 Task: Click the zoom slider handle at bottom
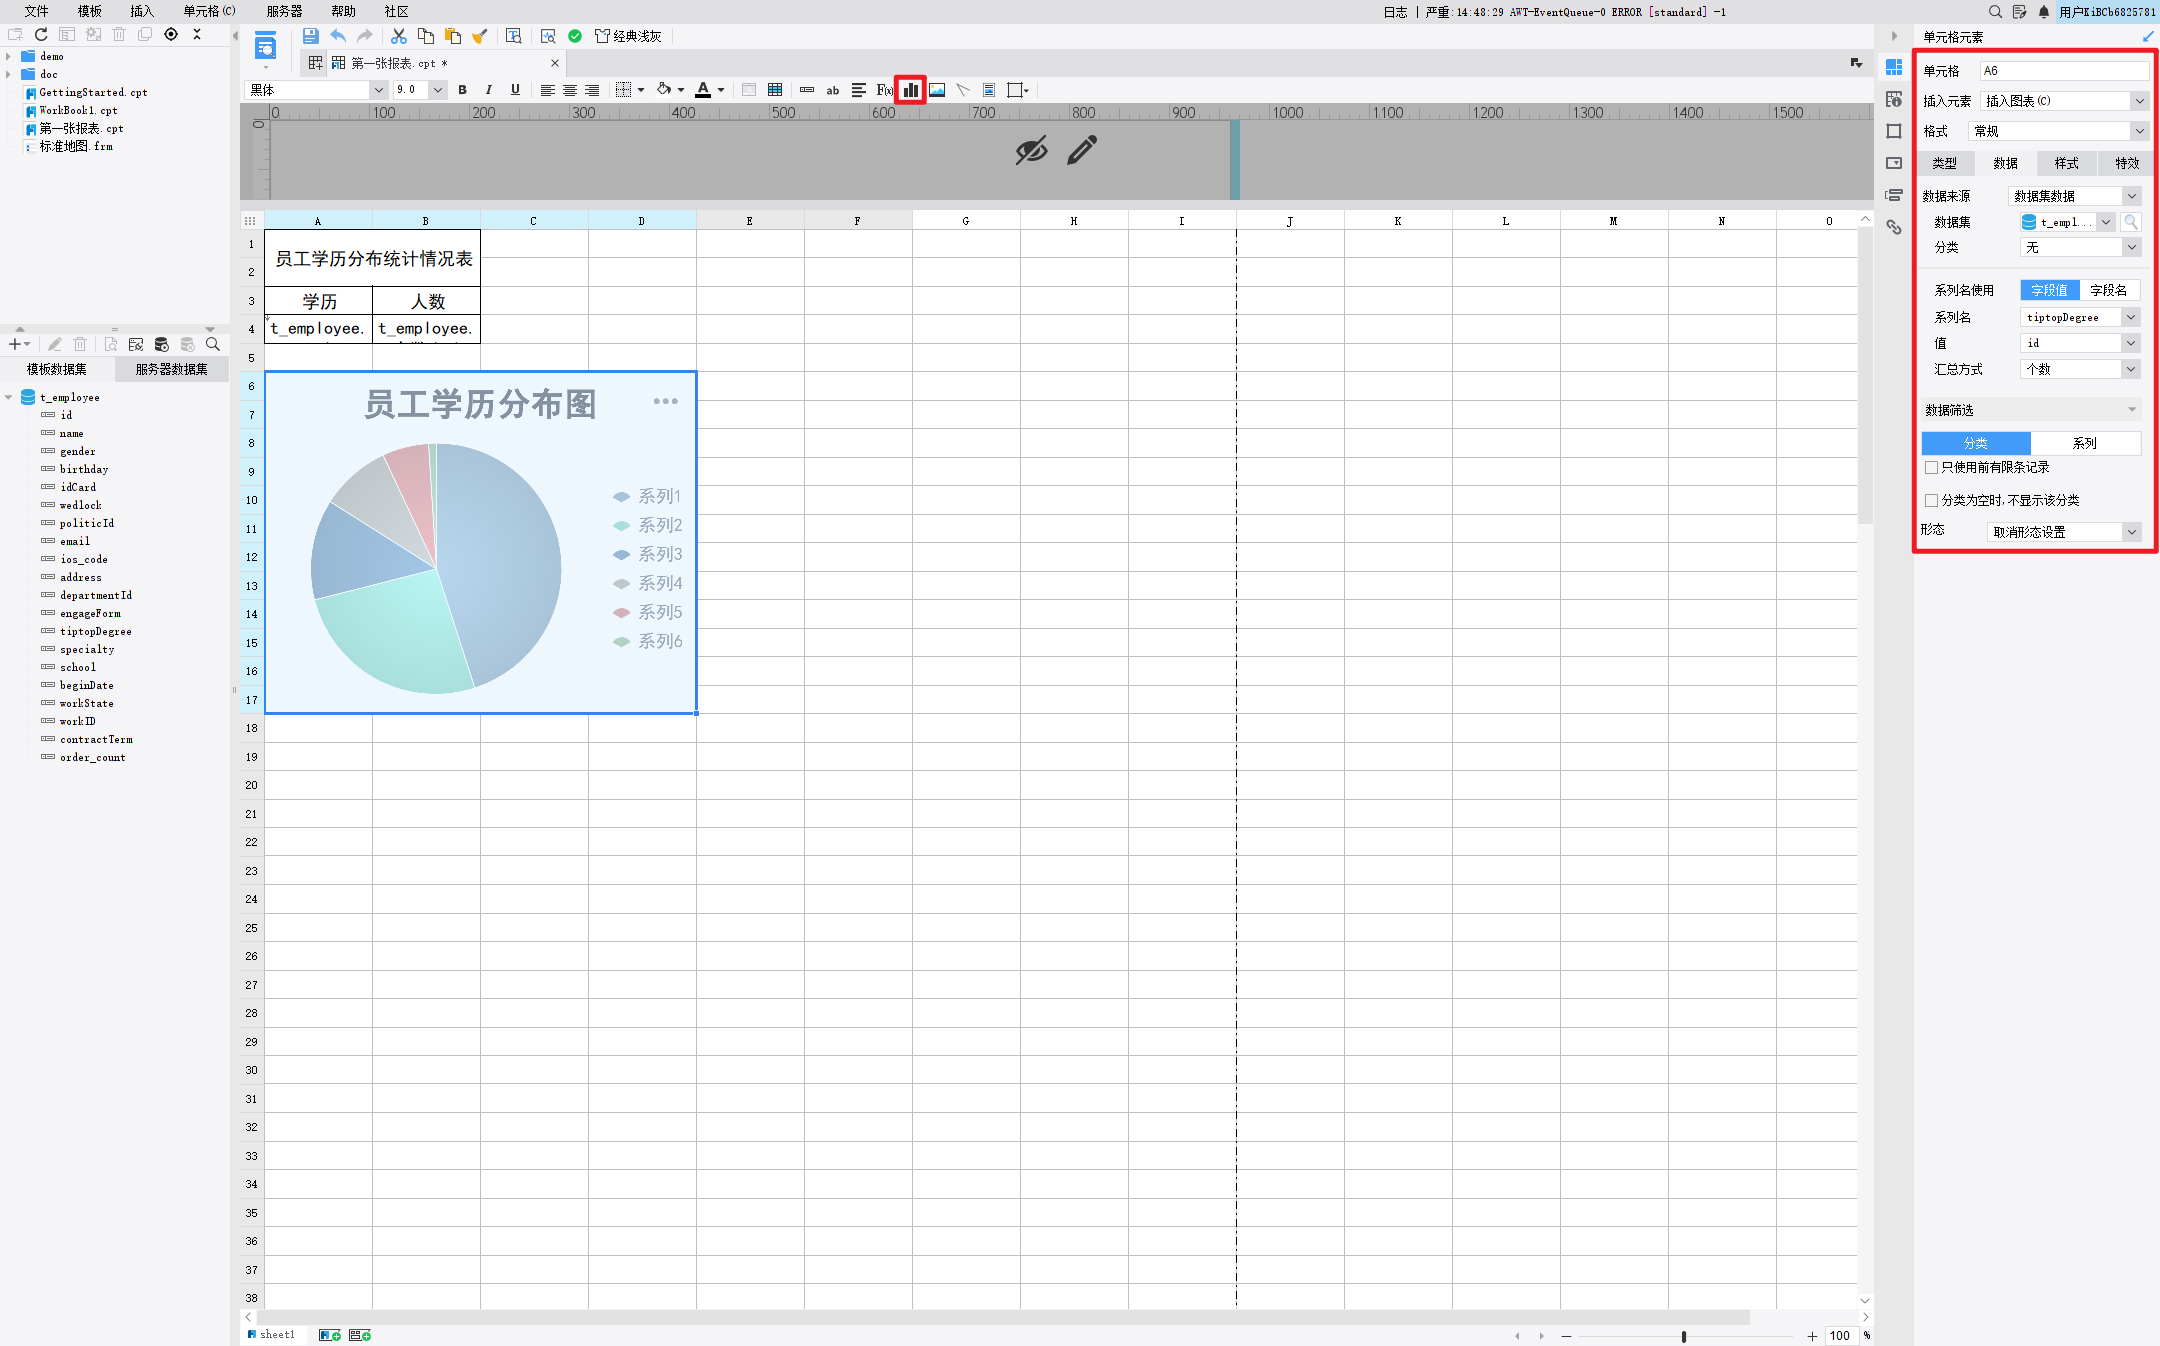1684,1336
